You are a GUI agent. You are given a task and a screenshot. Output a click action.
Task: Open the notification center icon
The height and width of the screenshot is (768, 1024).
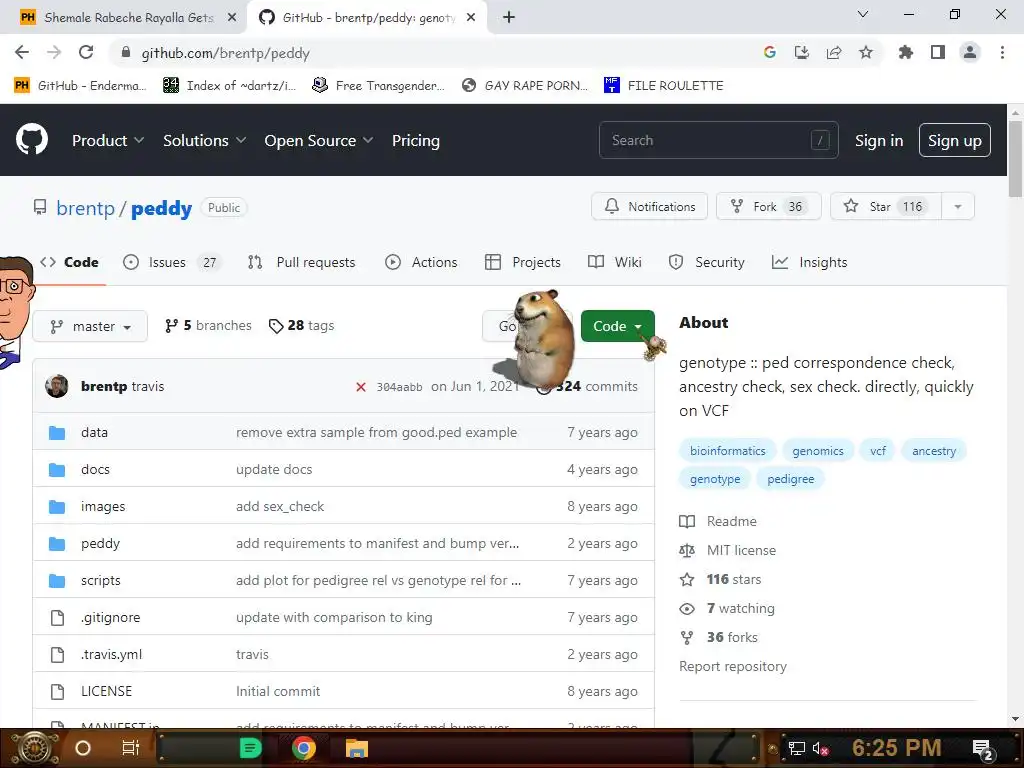click(x=982, y=749)
